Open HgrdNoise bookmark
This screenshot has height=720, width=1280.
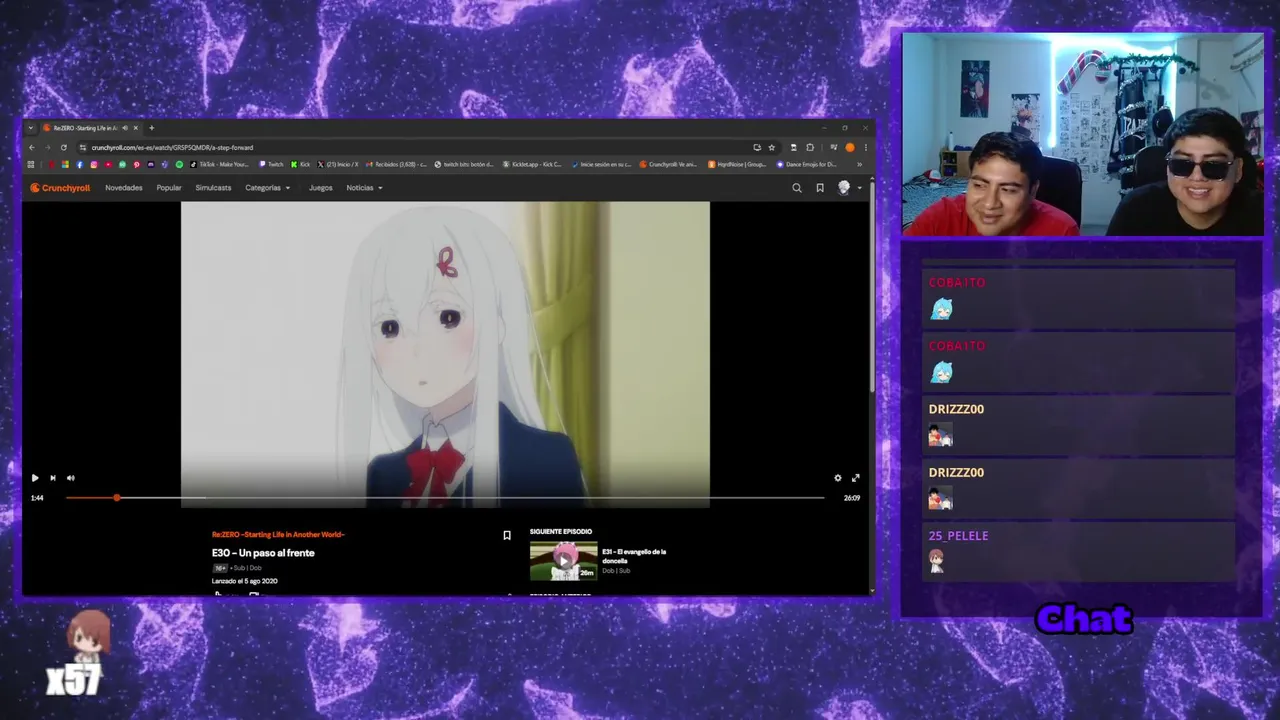(x=737, y=164)
